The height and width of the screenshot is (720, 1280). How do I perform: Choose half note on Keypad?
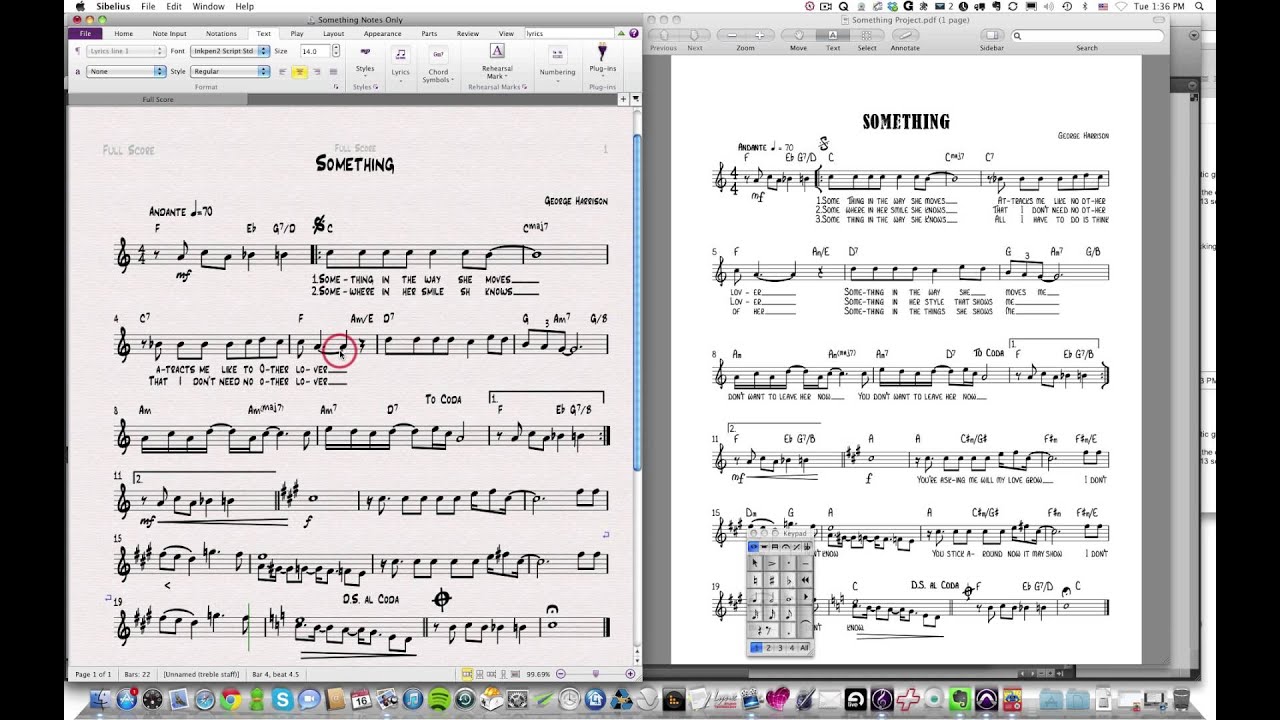click(772, 598)
